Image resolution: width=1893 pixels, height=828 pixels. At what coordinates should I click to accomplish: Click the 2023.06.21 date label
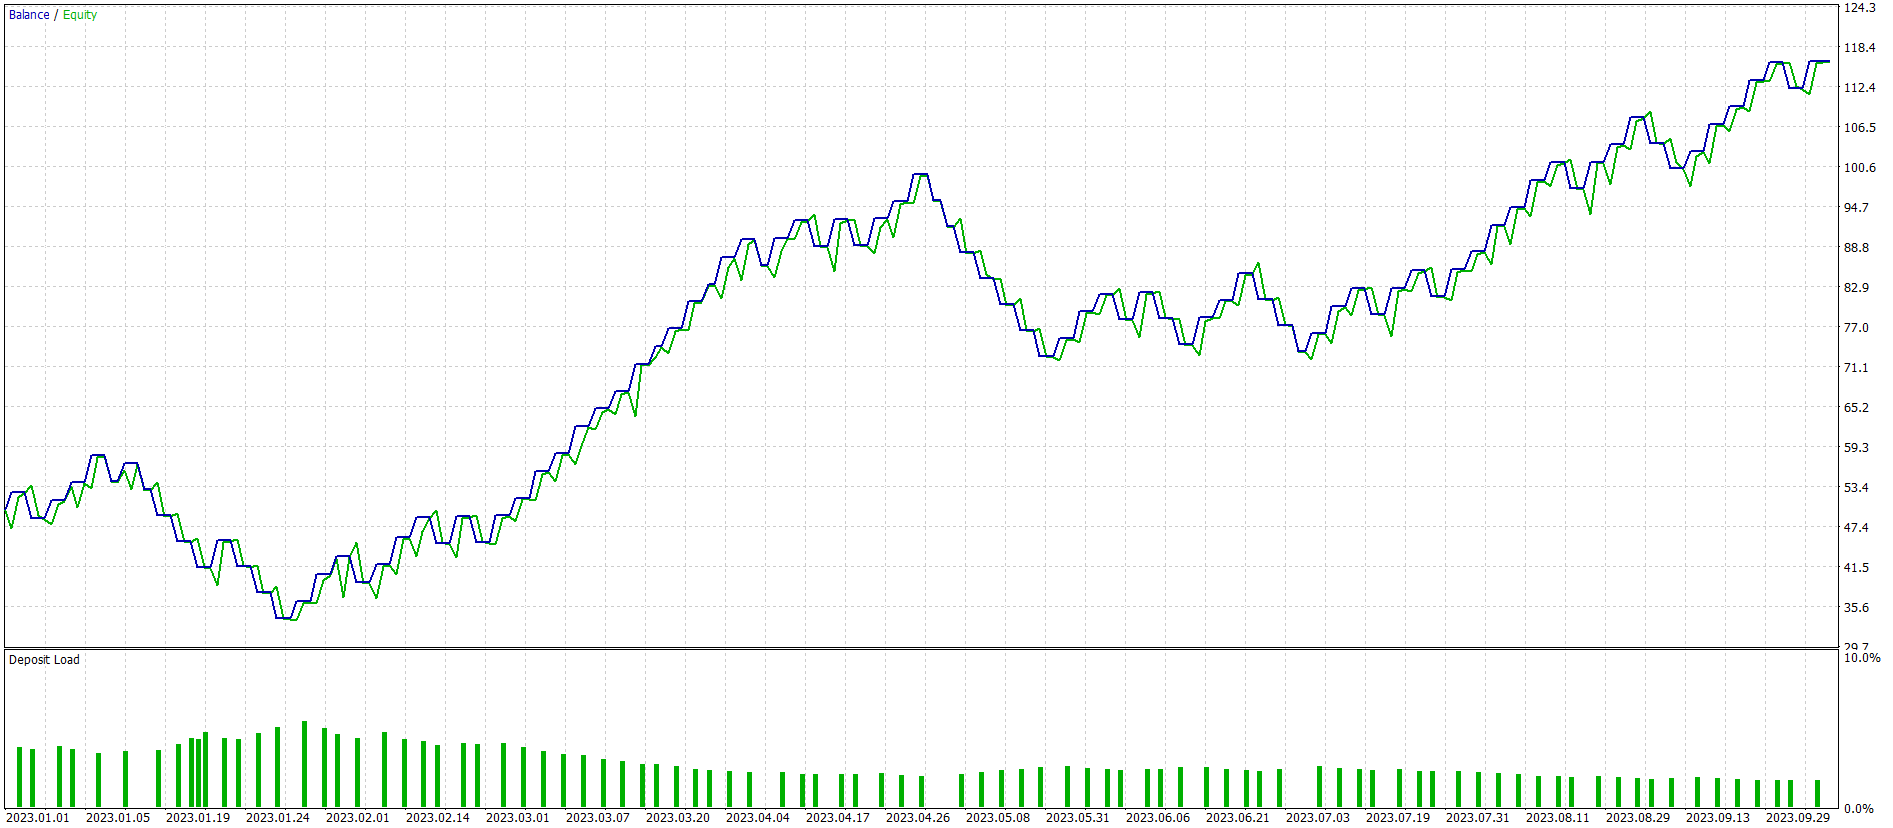coord(1237,818)
